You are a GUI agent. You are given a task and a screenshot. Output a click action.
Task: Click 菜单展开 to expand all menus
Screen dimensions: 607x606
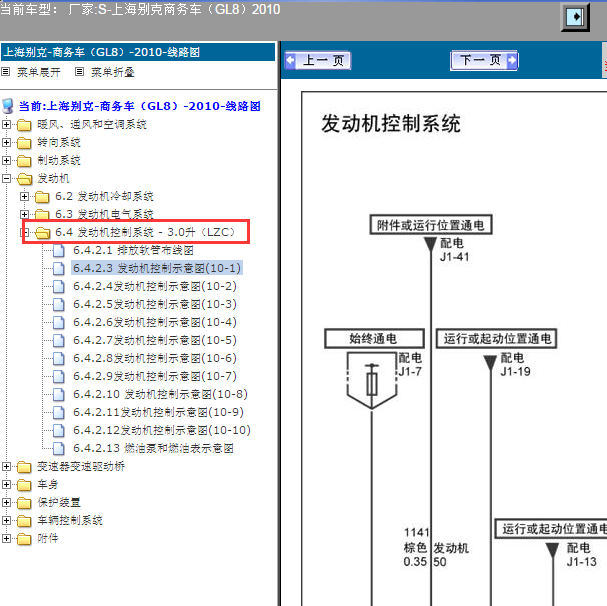pyautogui.click(x=39, y=72)
